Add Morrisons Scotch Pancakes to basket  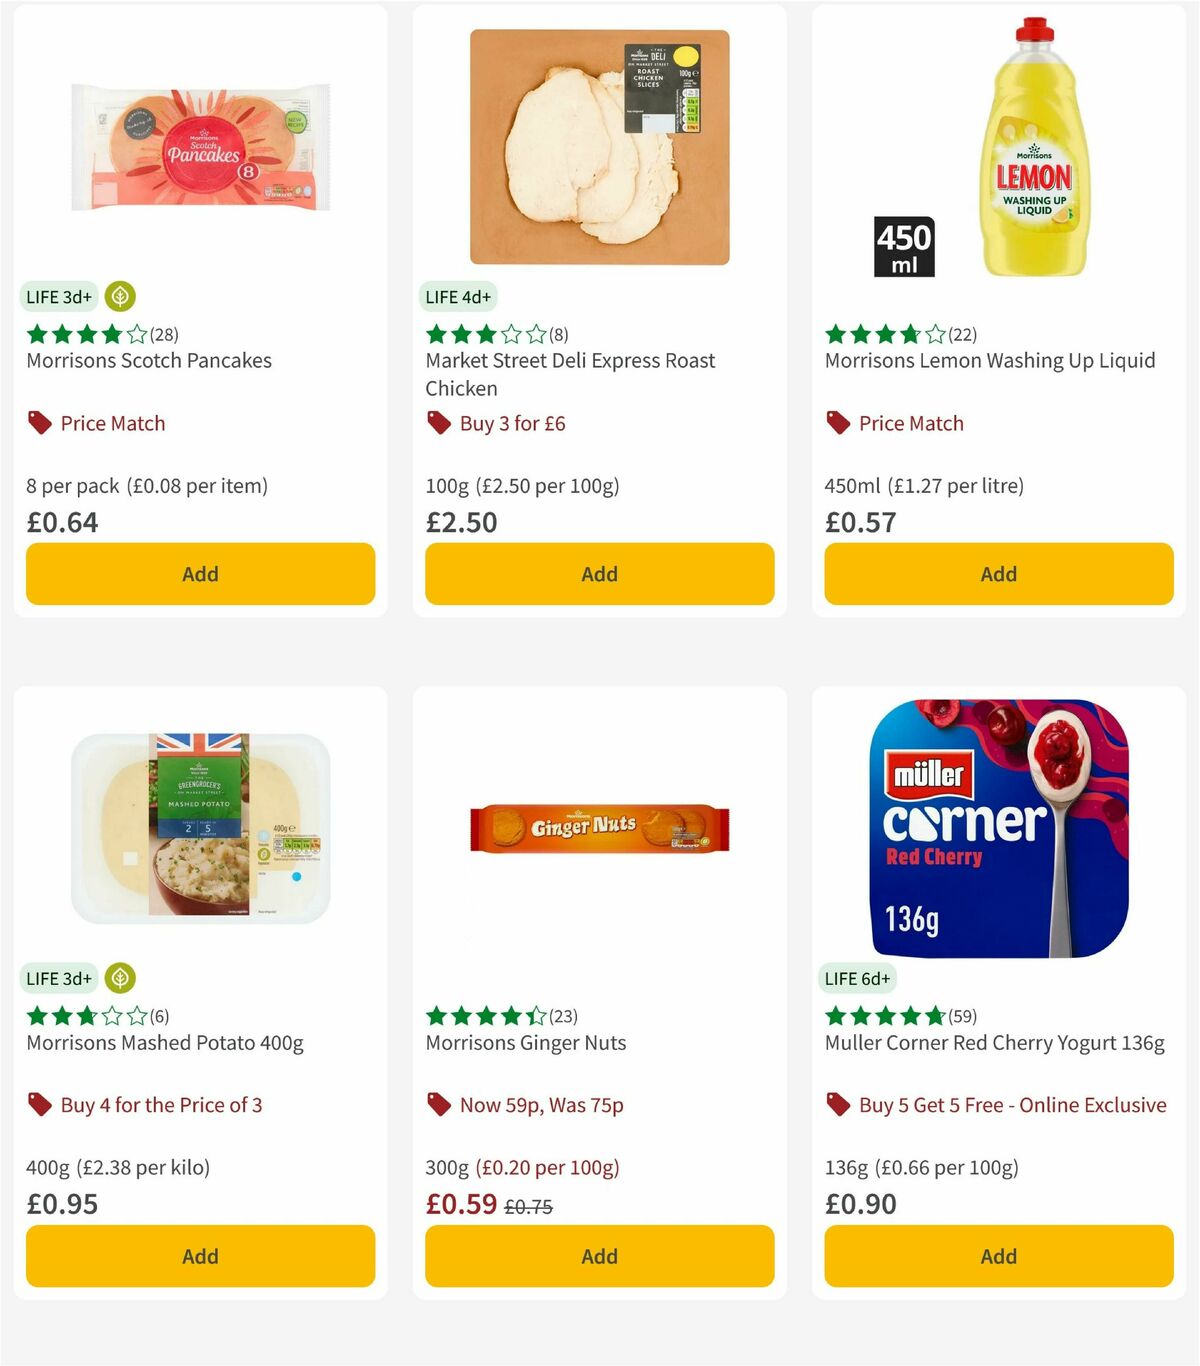[x=200, y=574]
